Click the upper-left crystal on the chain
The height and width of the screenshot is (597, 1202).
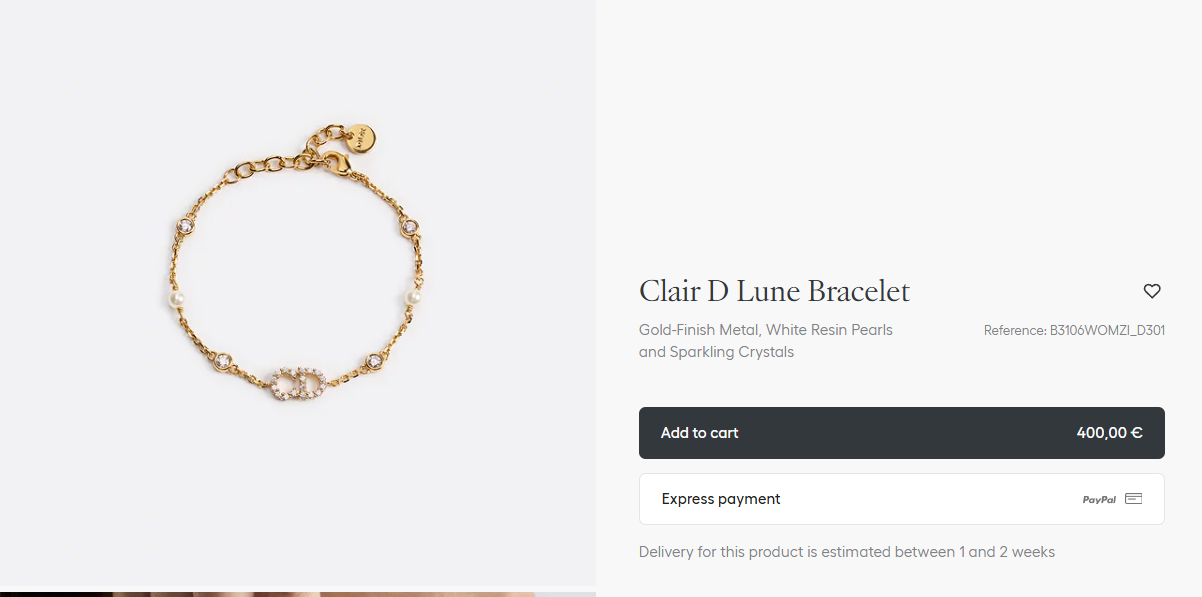185,226
